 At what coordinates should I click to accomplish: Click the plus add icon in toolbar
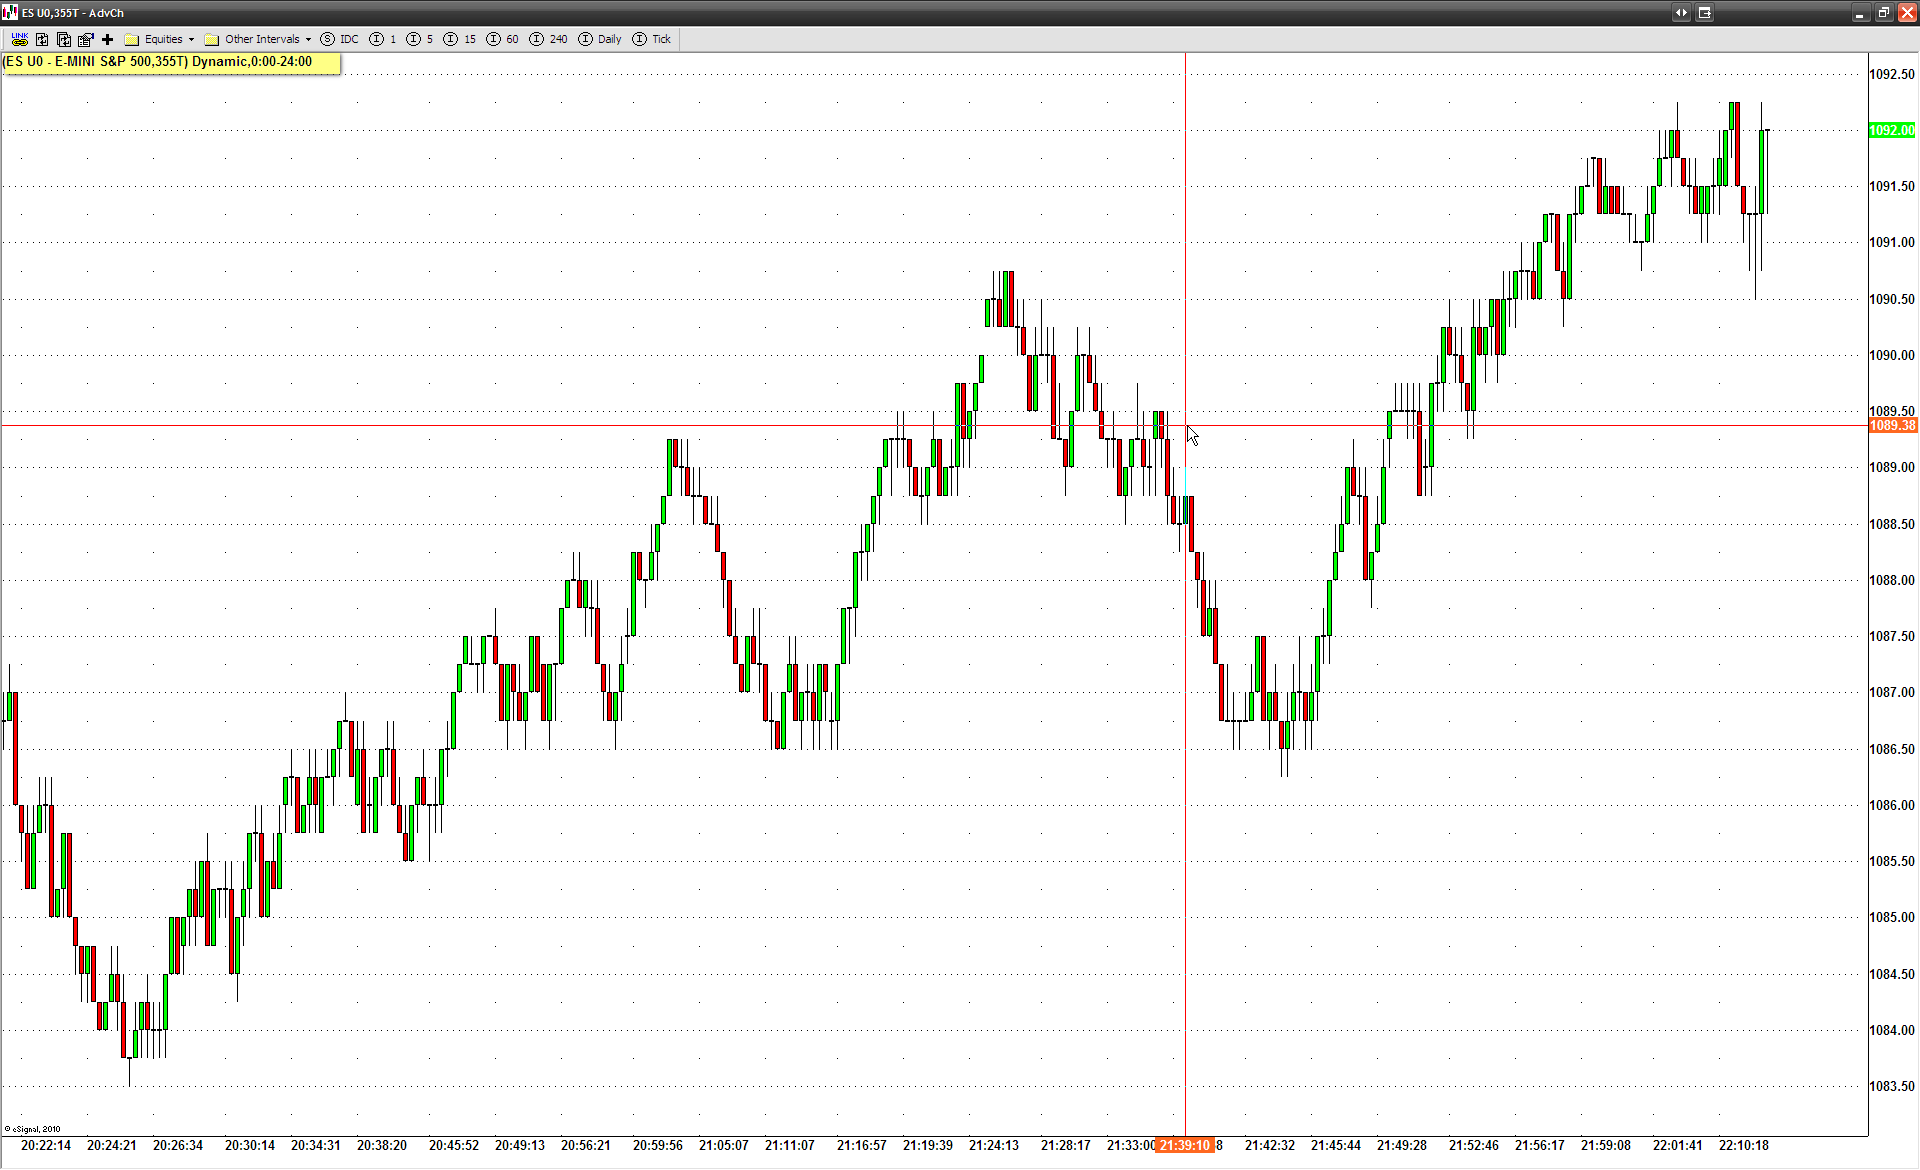(x=108, y=39)
